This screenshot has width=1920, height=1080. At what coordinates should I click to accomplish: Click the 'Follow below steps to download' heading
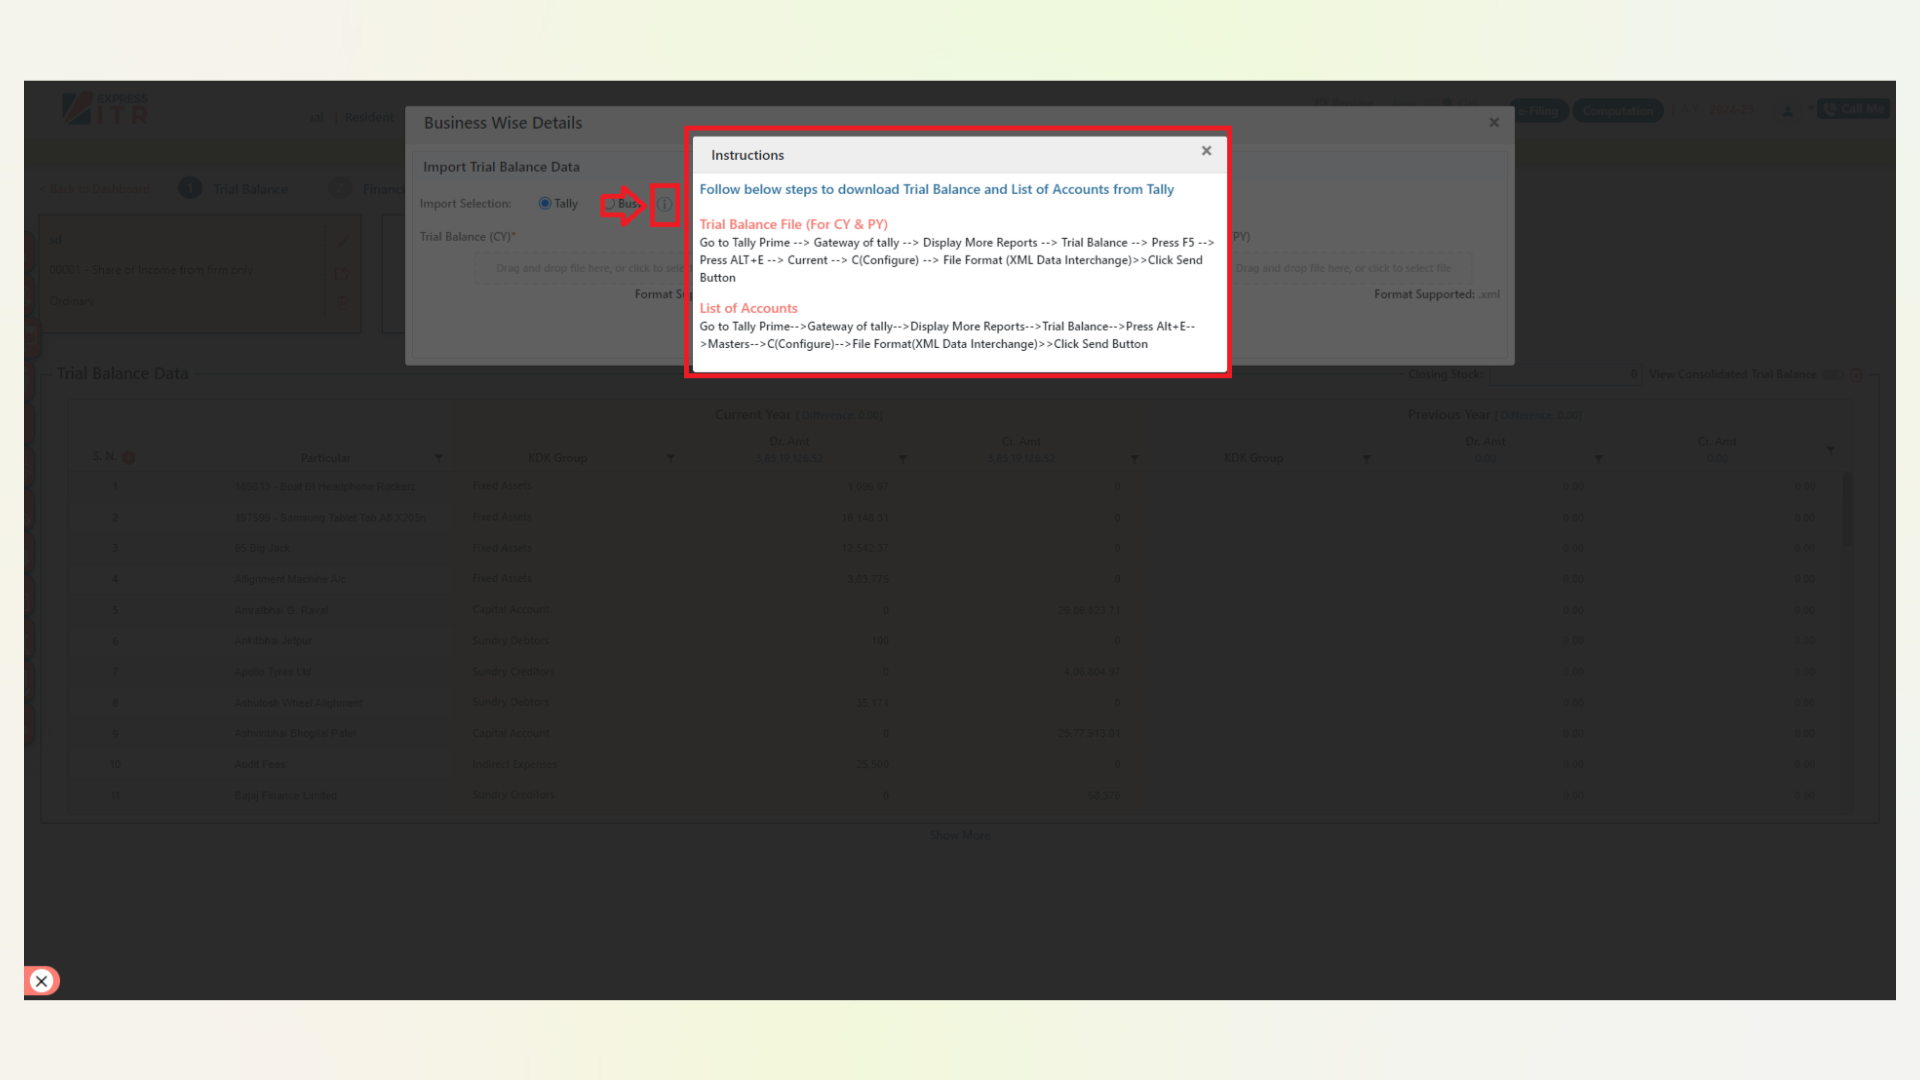pos(936,189)
